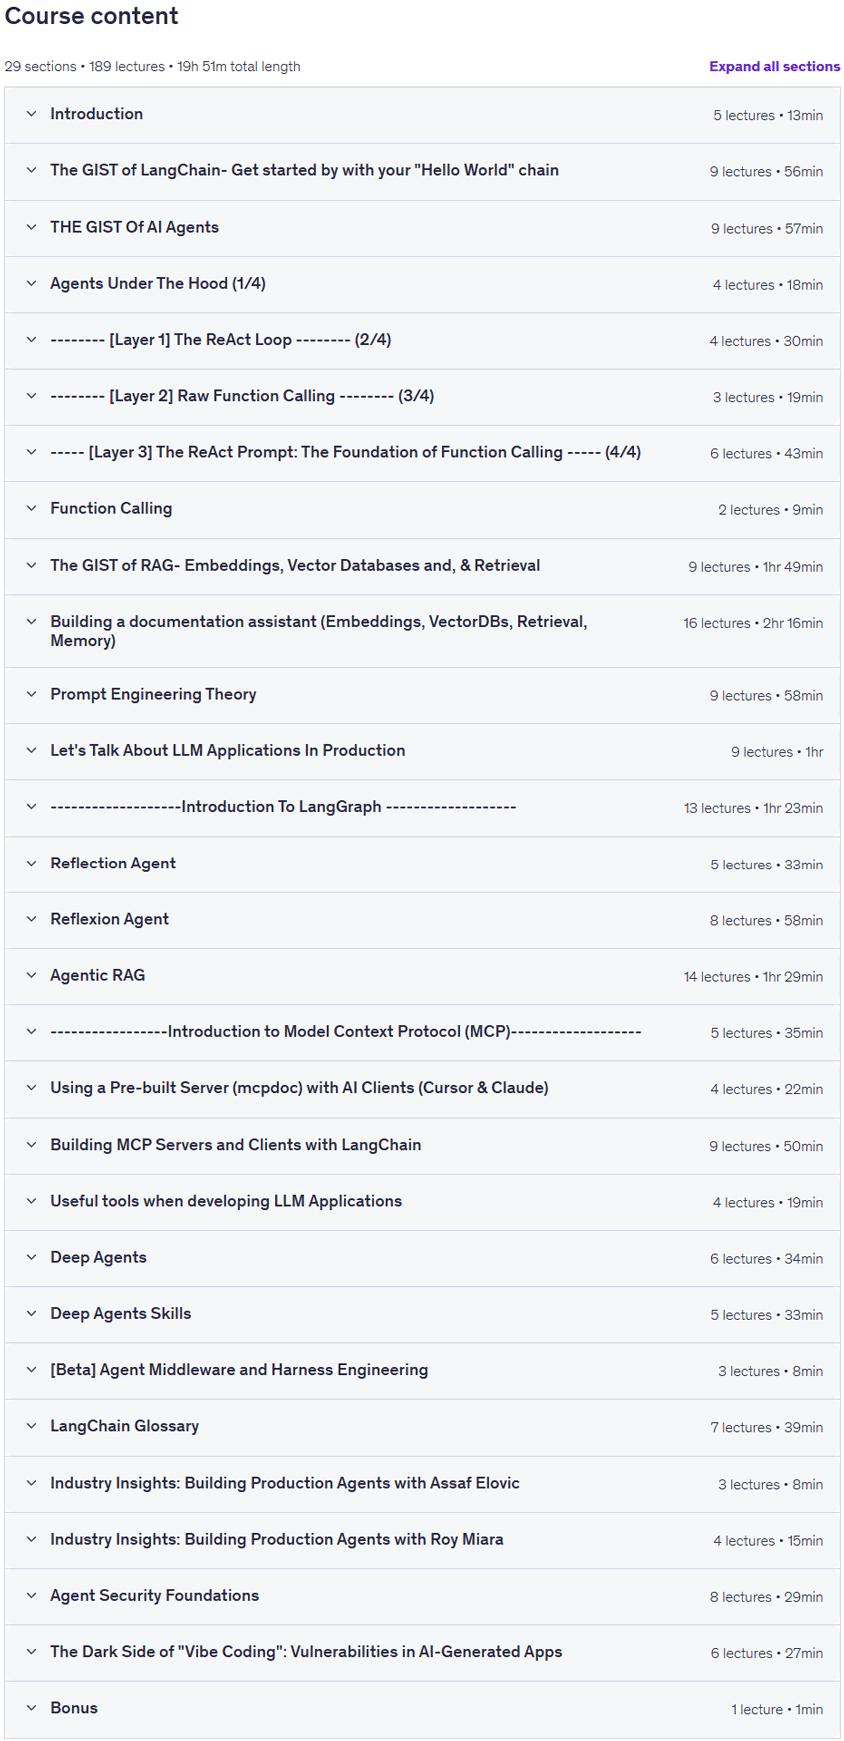Expand Building MCP Servers and Clients chevron
The width and height of the screenshot is (844, 1741).
click(x=31, y=1144)
